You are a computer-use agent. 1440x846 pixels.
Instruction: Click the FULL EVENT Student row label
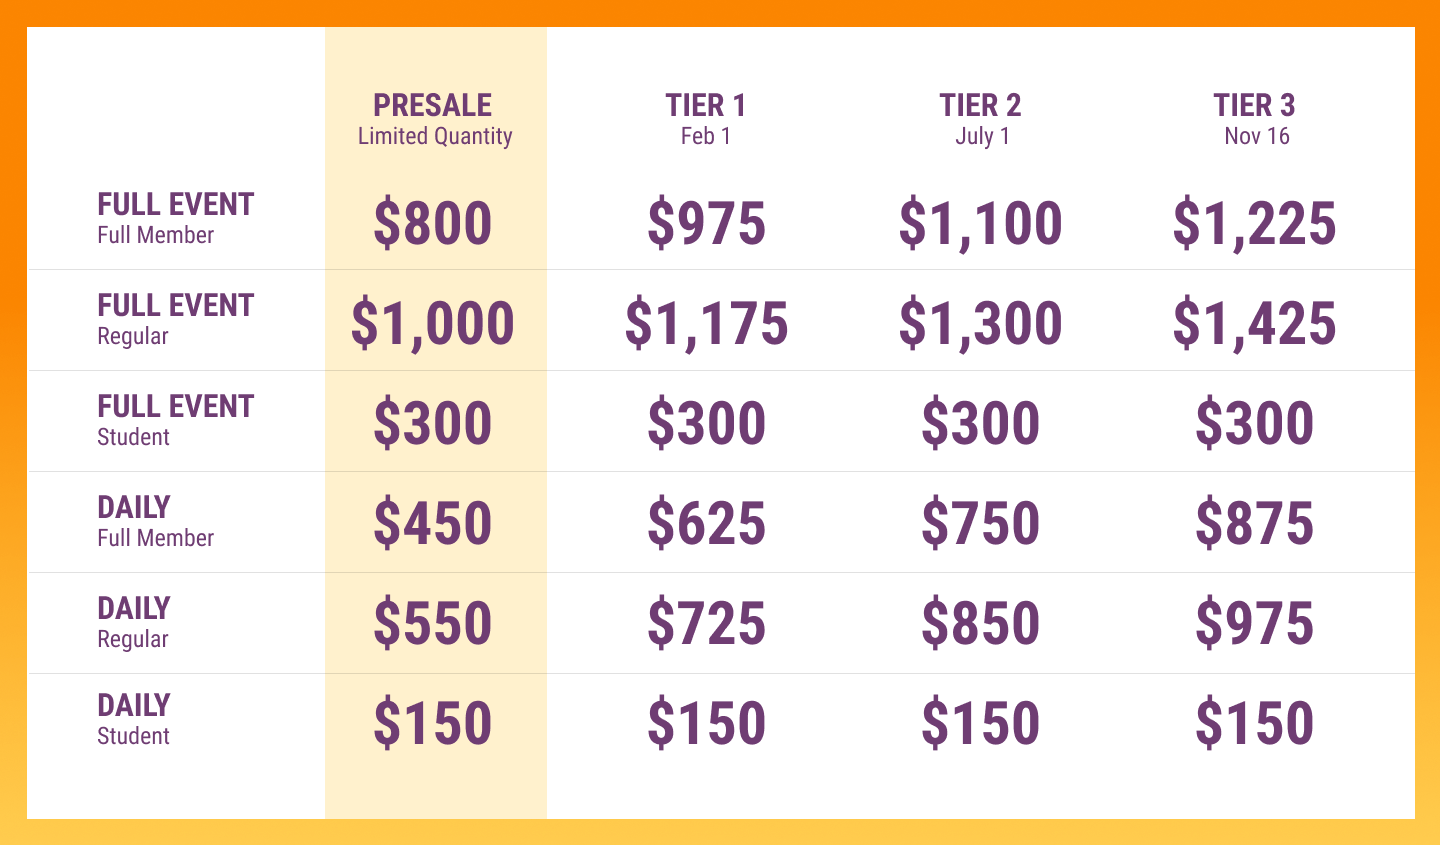click(x=175, y=420)
